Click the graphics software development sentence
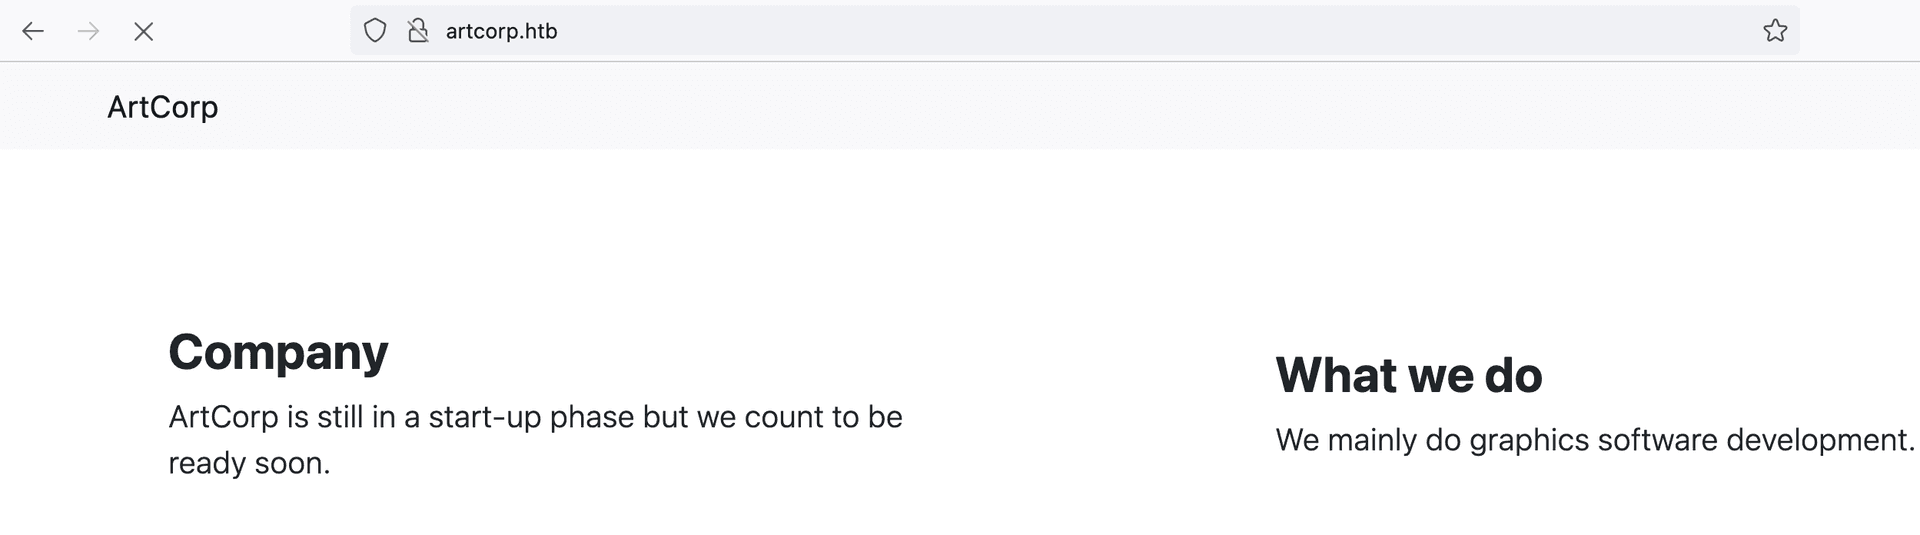This screenshot has height=535, width=1920. [x=1595, y=440]
